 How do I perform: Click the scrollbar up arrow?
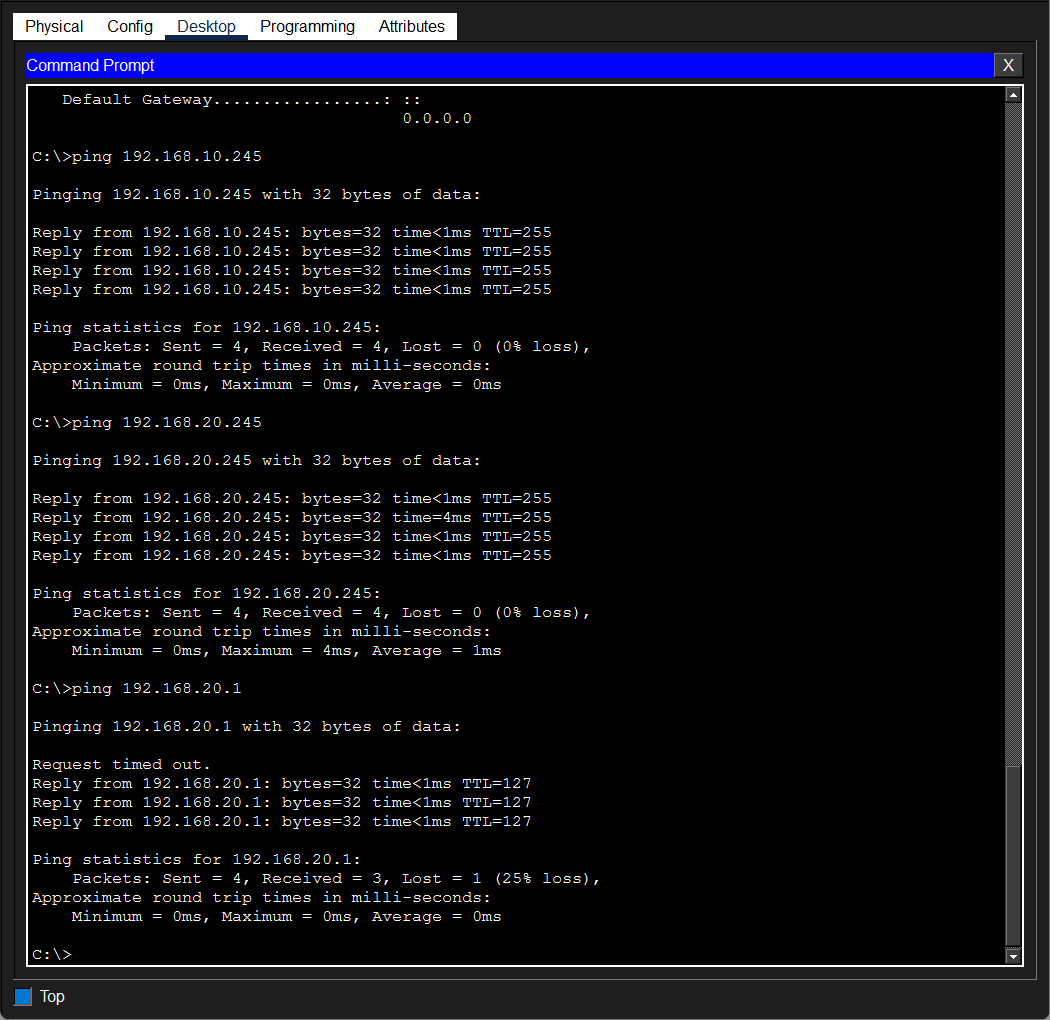point(1013,95)
